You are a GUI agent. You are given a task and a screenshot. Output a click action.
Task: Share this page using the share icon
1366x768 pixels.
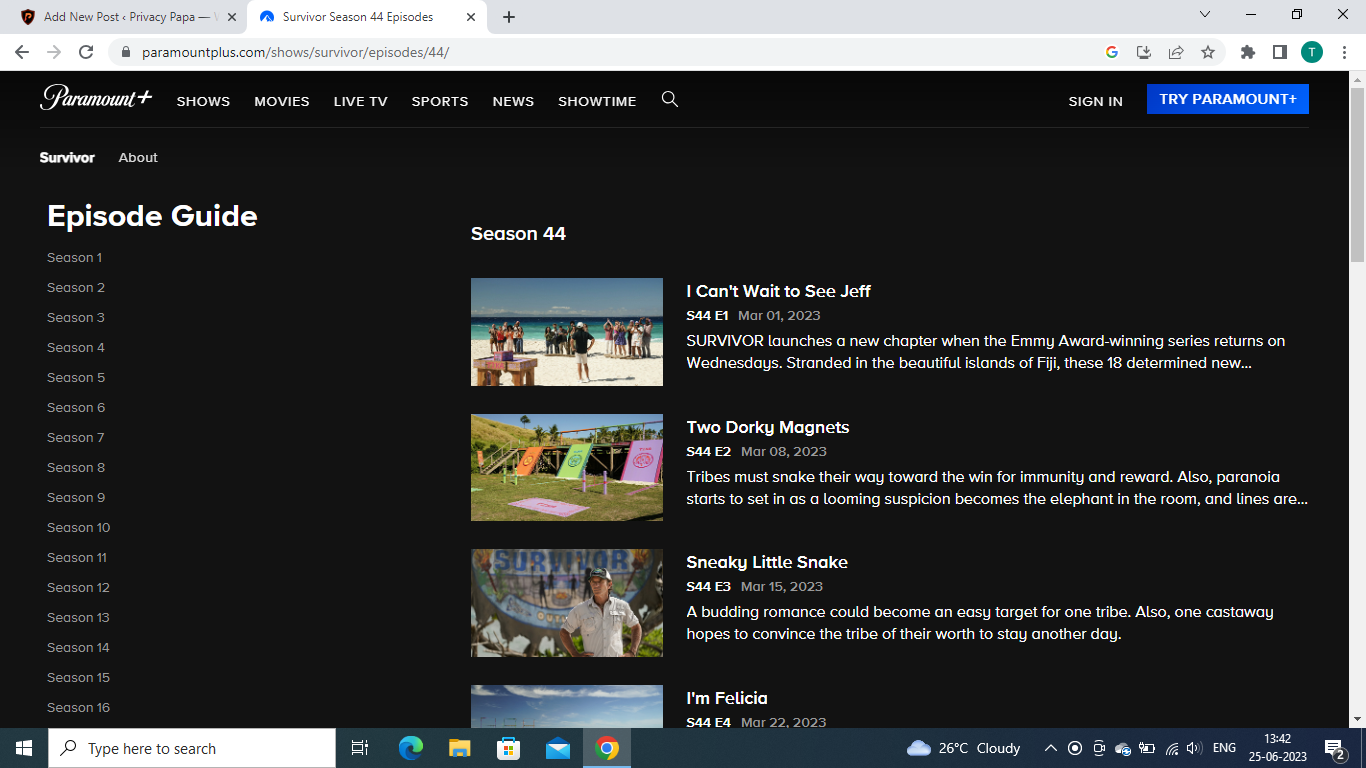[1176, 52]
